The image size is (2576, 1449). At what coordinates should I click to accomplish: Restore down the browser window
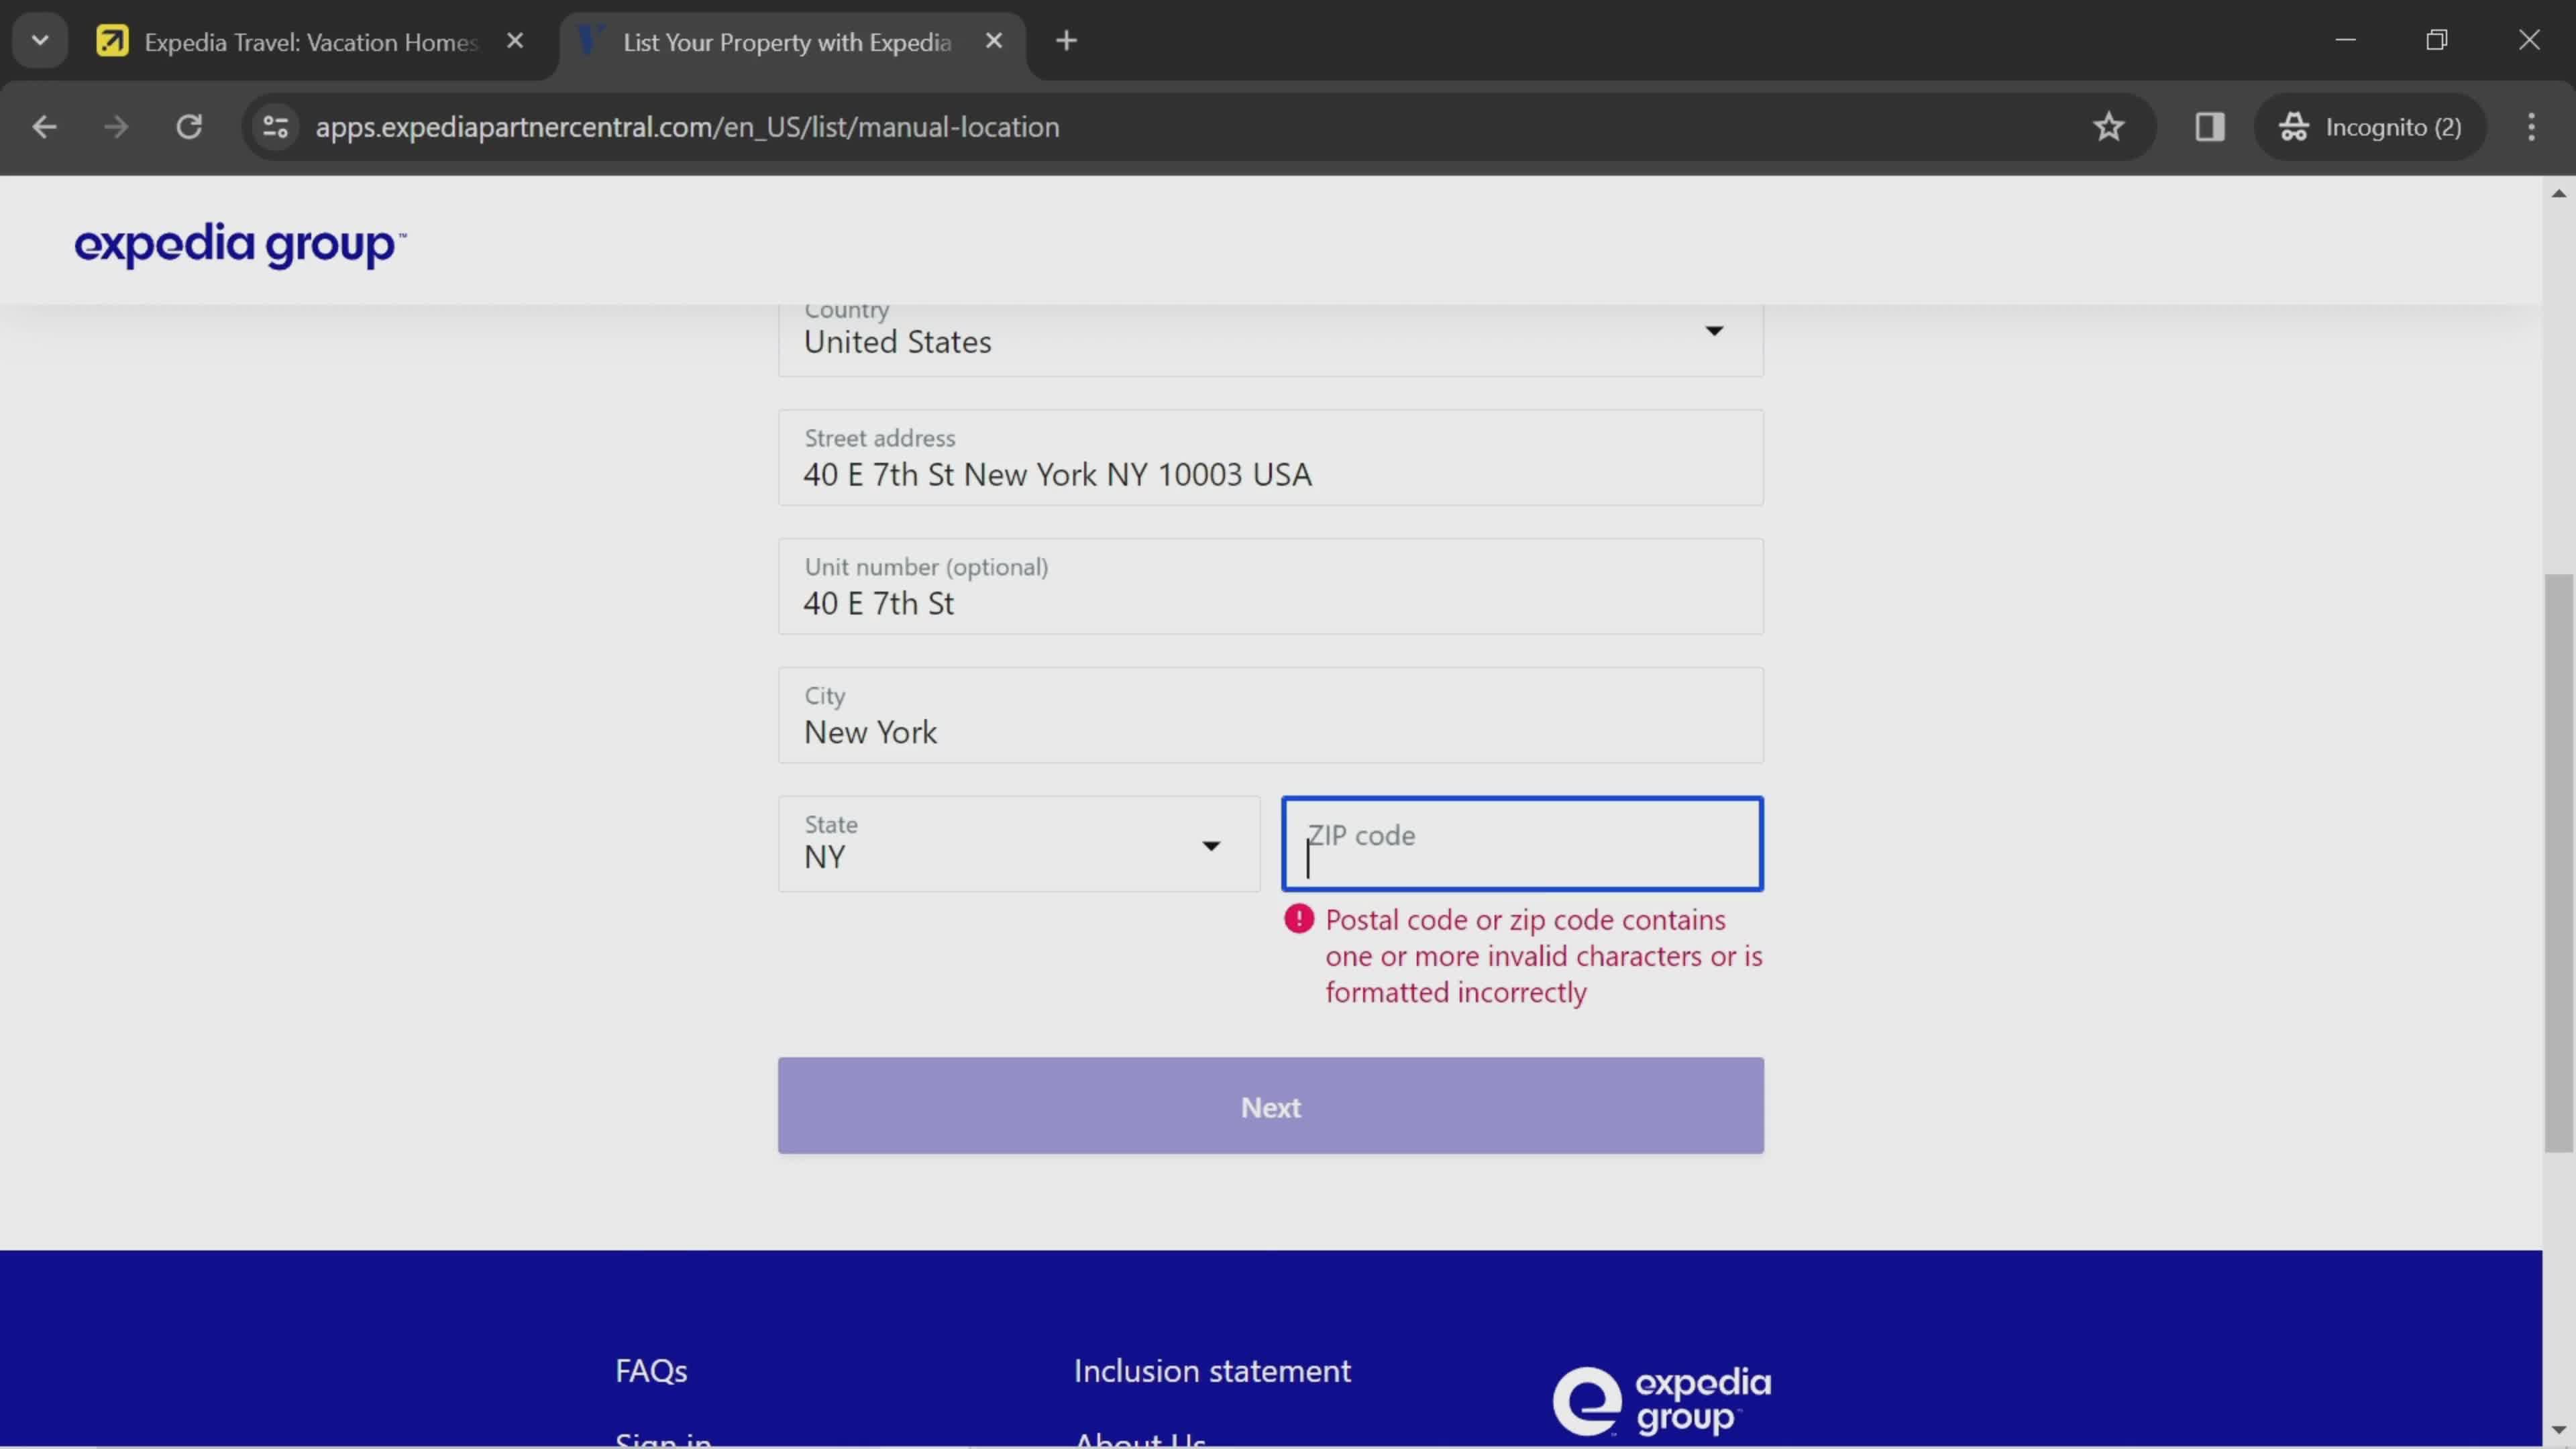[x=2437, y=40]
